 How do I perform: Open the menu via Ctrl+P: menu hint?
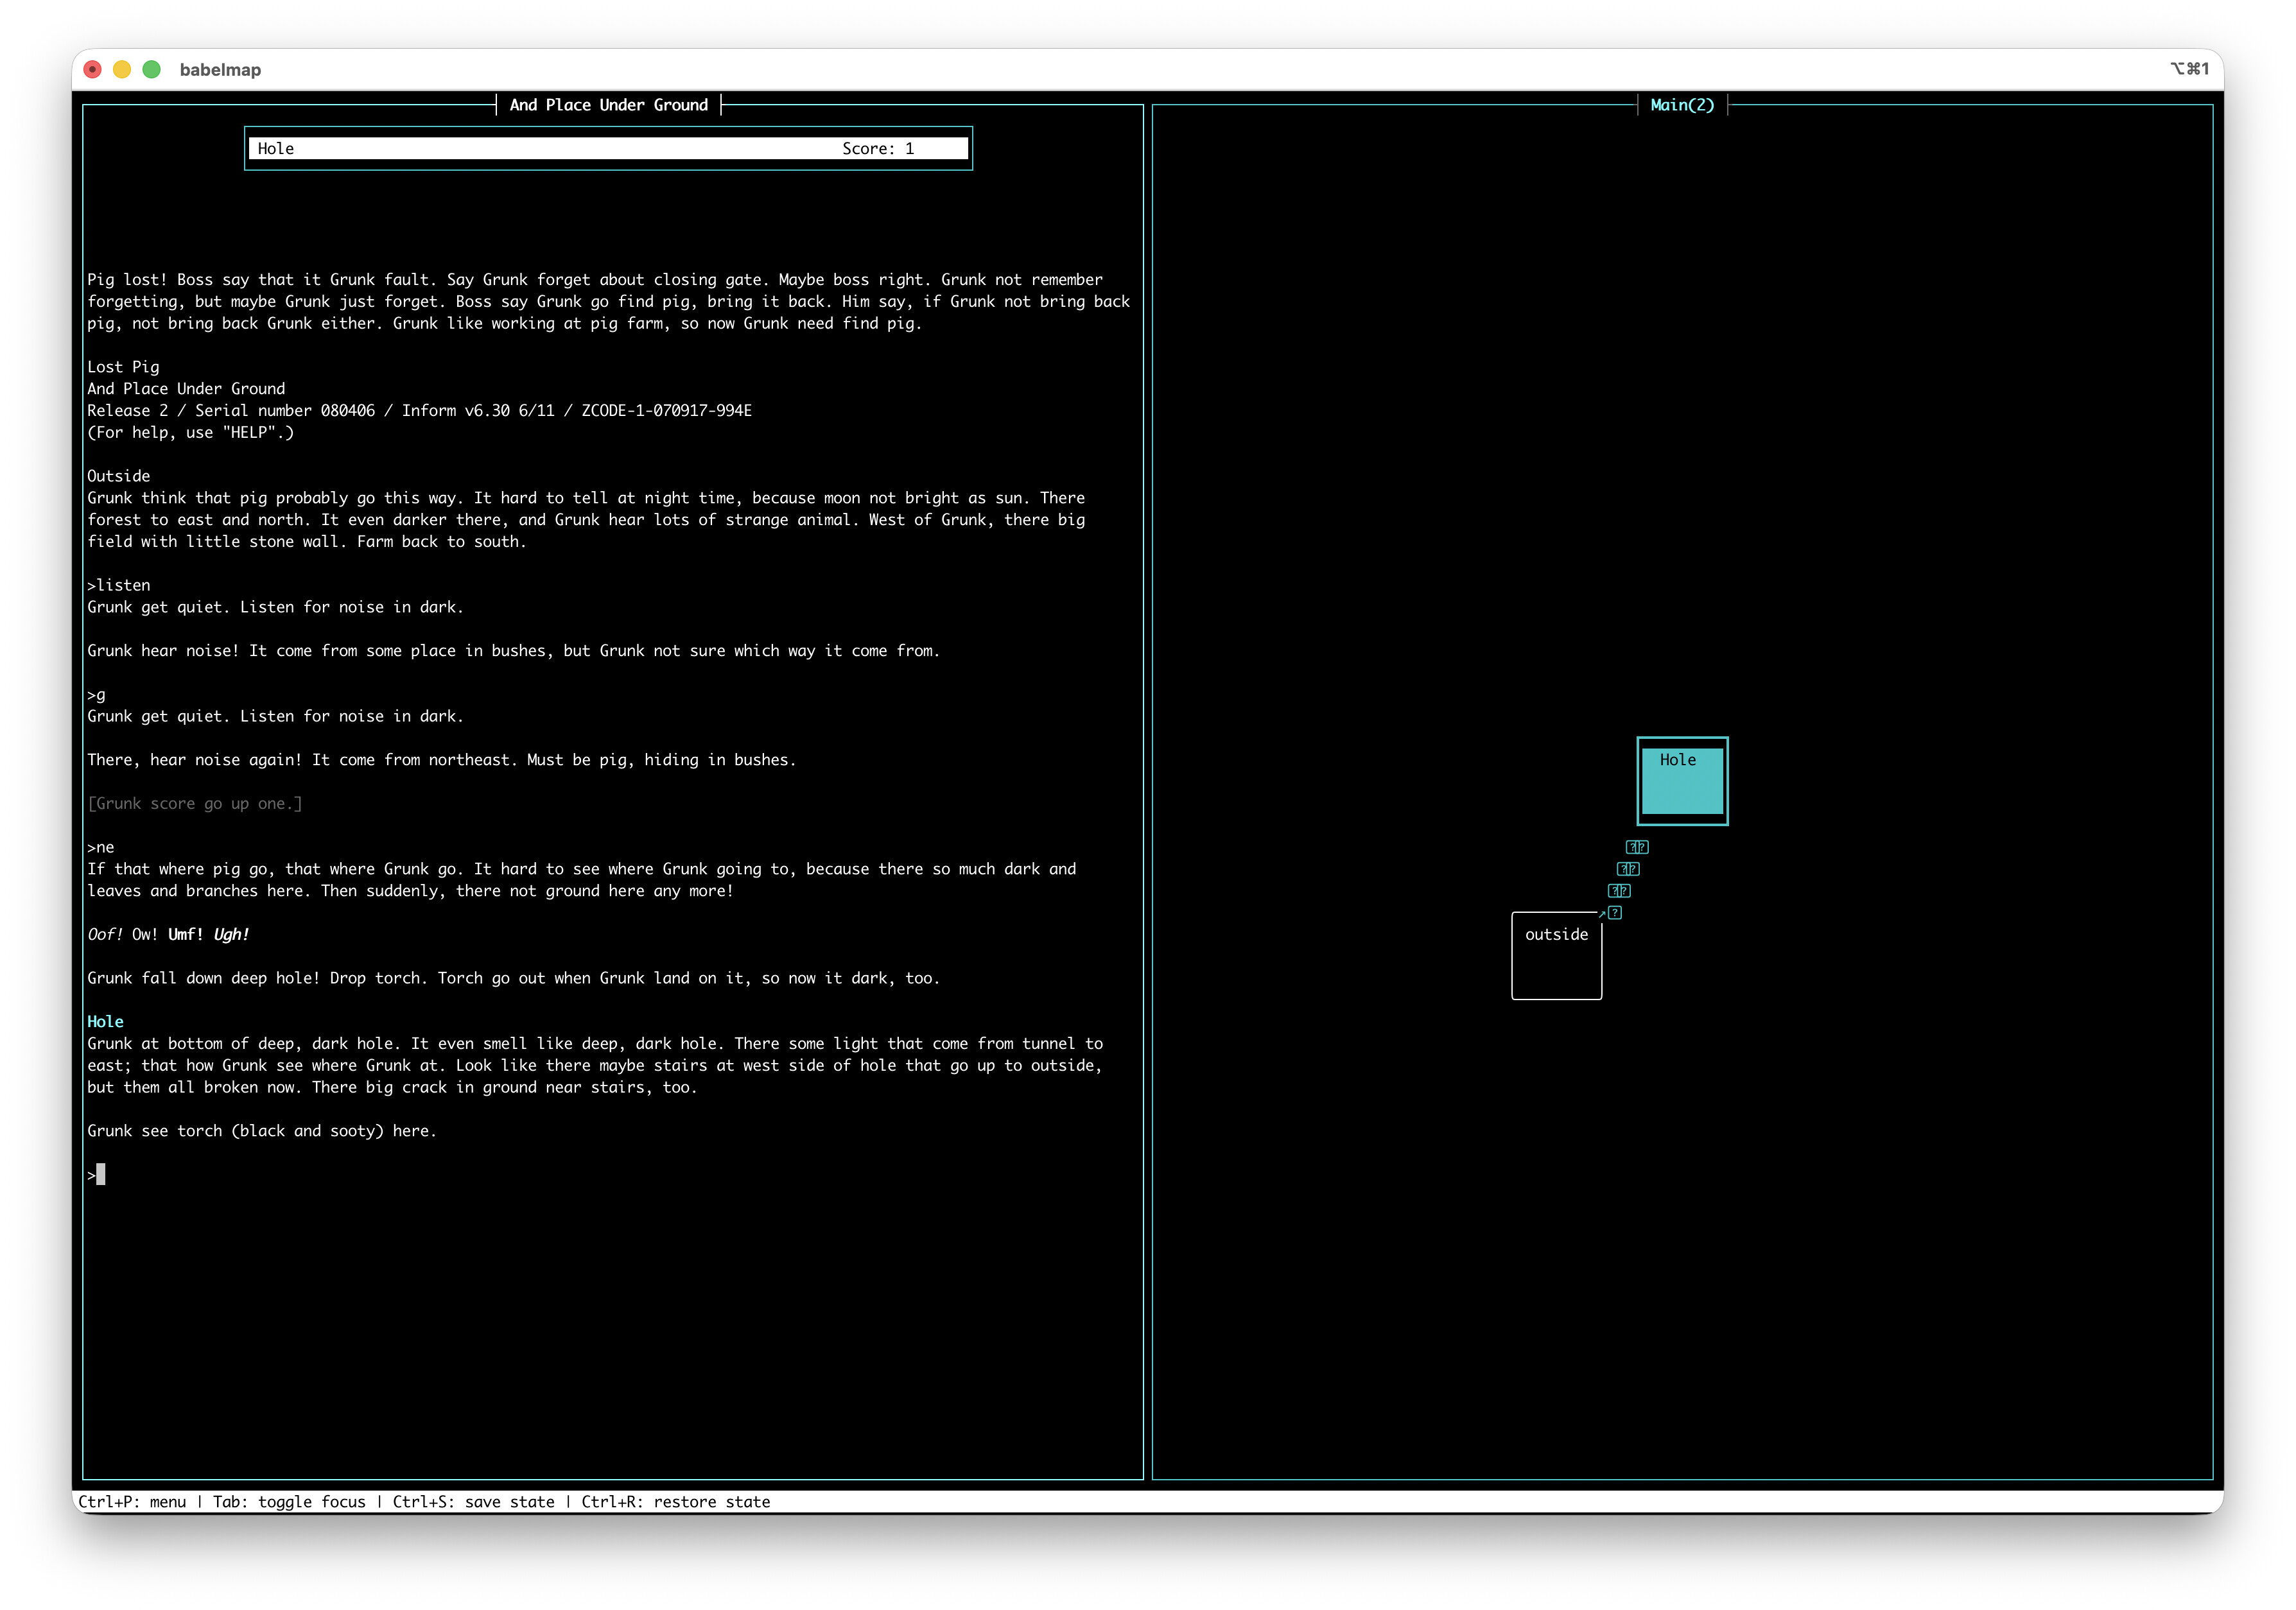point(132,1502)
